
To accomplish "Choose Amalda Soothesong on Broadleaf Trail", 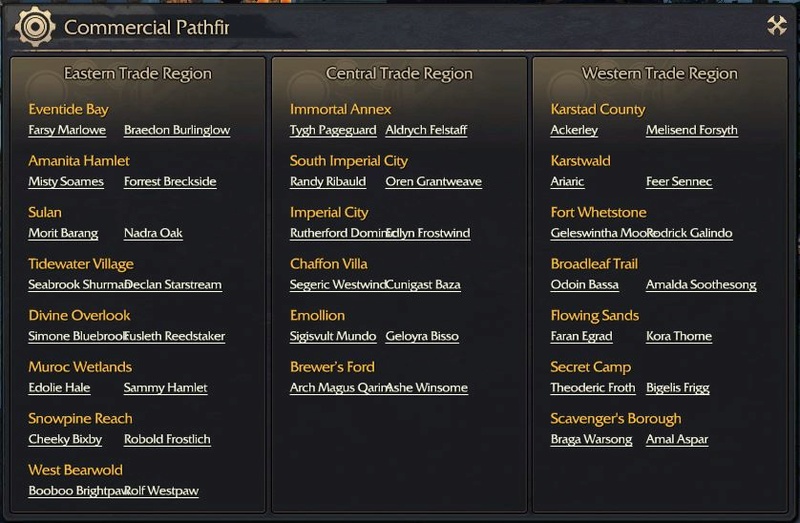I will tap(702, 285).
